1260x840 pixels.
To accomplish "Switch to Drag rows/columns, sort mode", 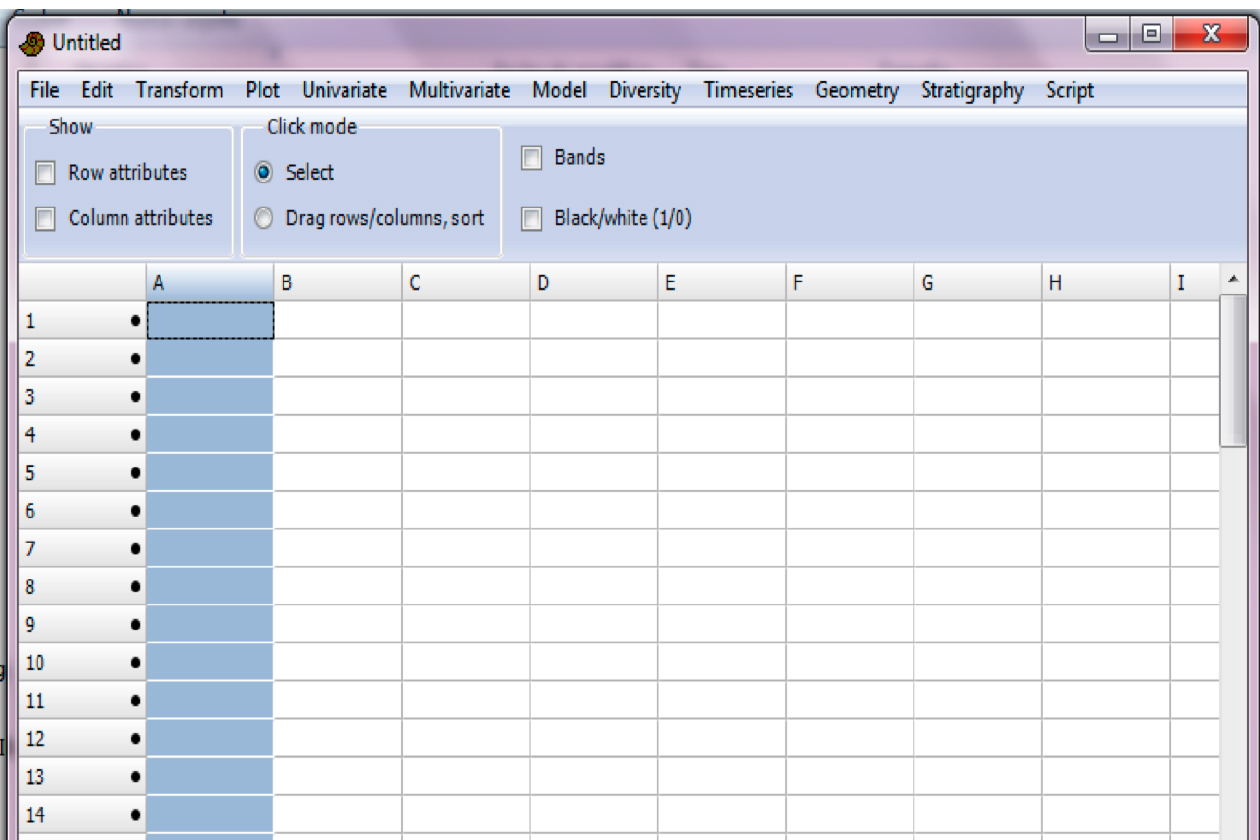I will 265,218.
